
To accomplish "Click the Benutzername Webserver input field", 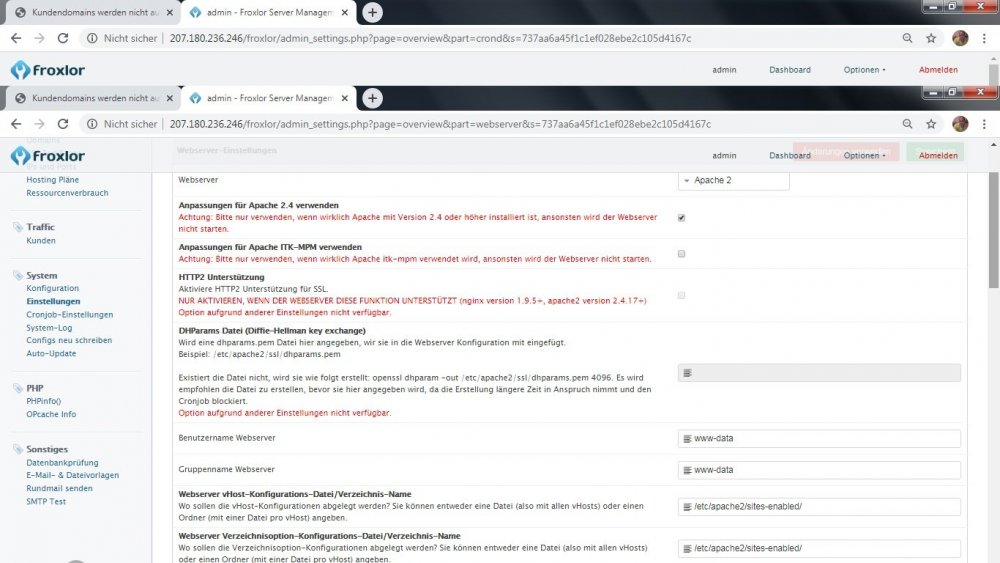I will pos(819,438).
